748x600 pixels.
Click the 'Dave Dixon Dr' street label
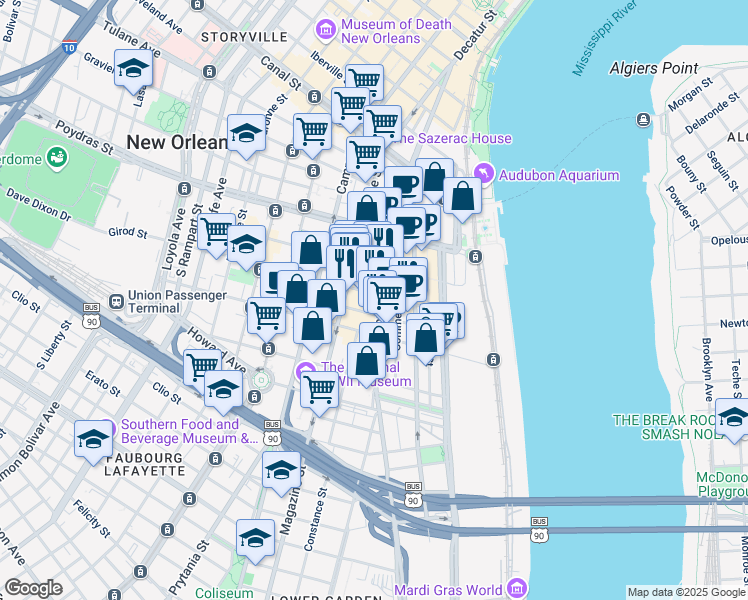coord(39,205)
